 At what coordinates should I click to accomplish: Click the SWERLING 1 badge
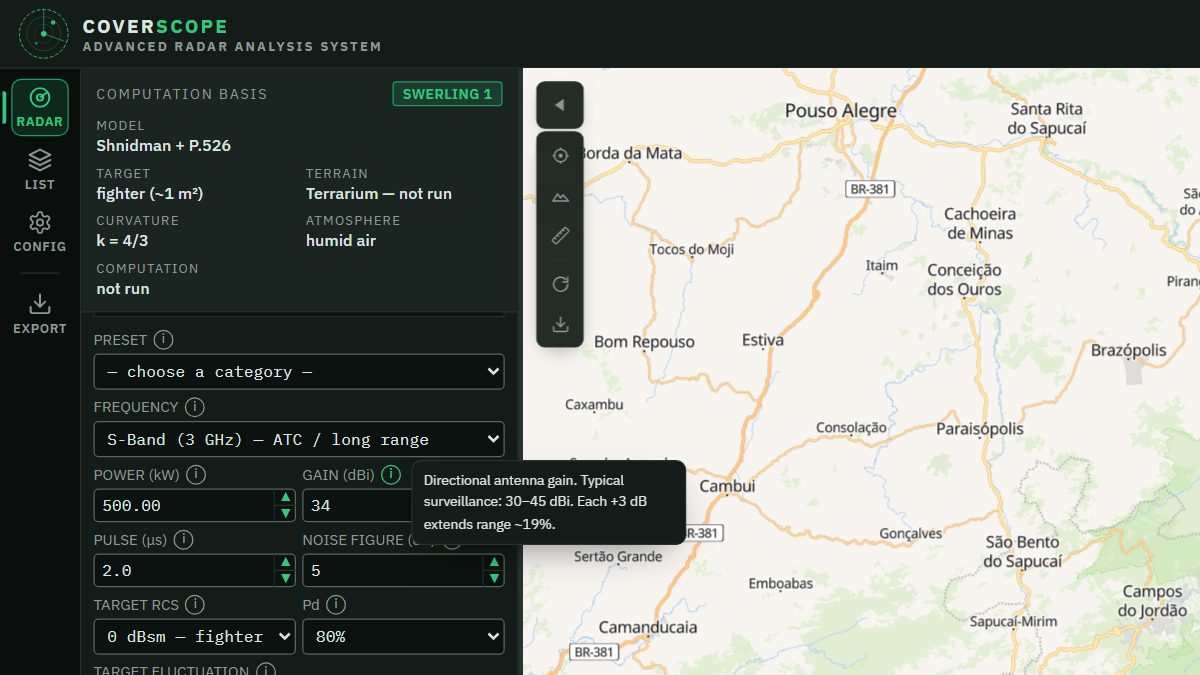coord(447,94)
